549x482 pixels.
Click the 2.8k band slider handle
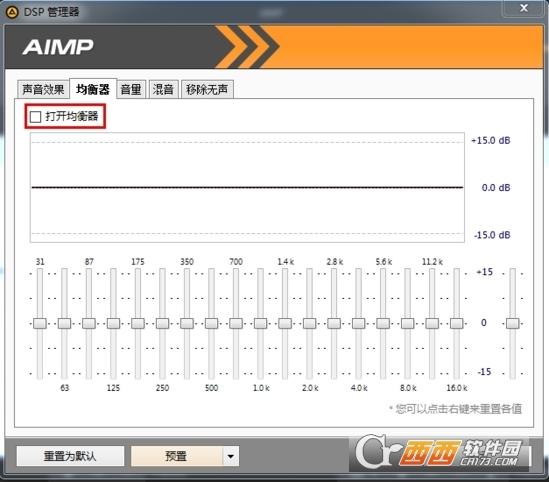pos(334,323)
